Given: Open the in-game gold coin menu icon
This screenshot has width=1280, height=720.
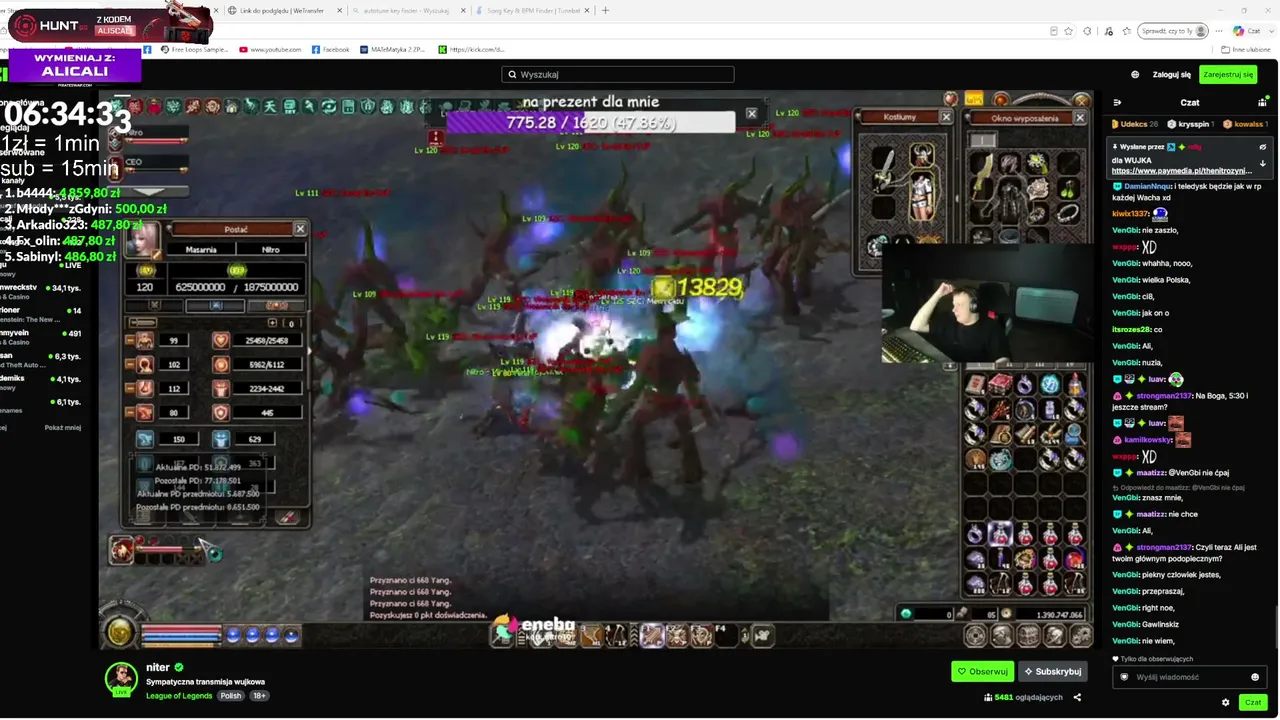Looking at the screenshot, I should coord(120,631).
